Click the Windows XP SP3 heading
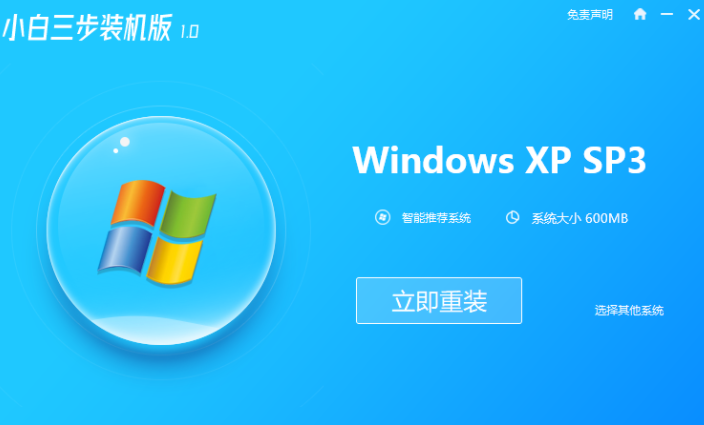The image size is (704, 425). pos(499,160)
